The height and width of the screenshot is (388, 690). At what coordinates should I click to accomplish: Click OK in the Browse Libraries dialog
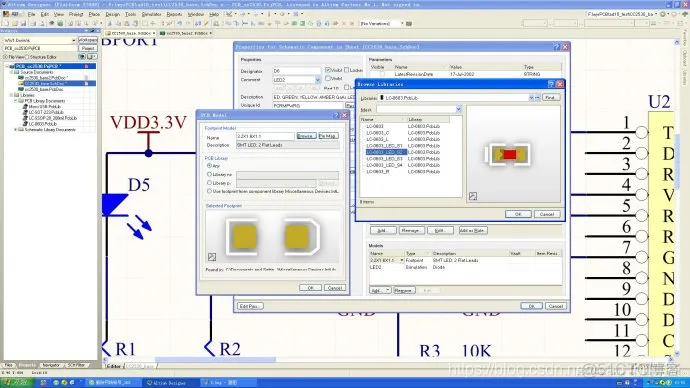click(x=518, y=214)
